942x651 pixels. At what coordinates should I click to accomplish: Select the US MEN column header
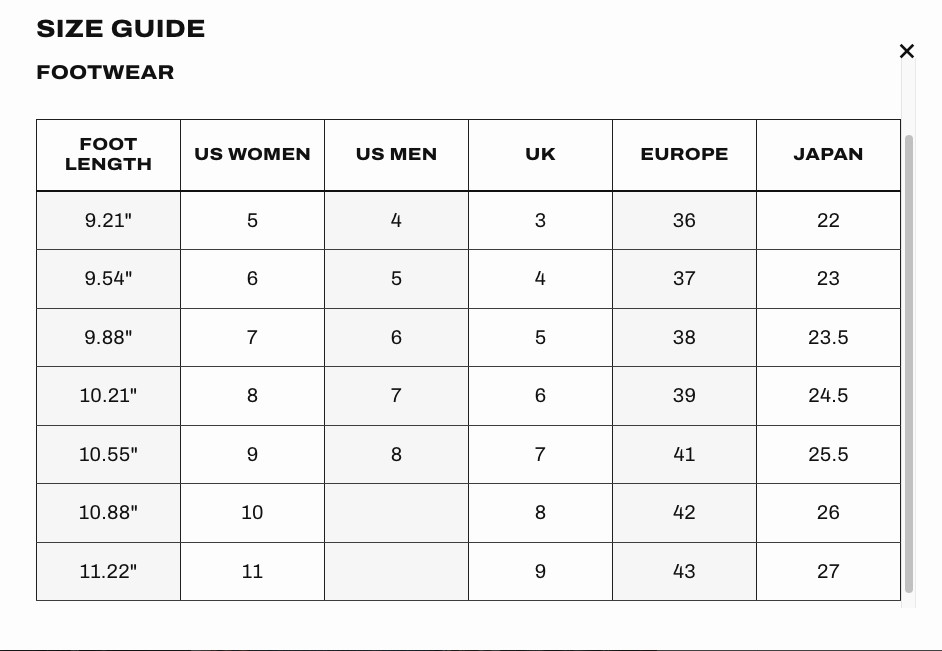(x=397, y=155)
